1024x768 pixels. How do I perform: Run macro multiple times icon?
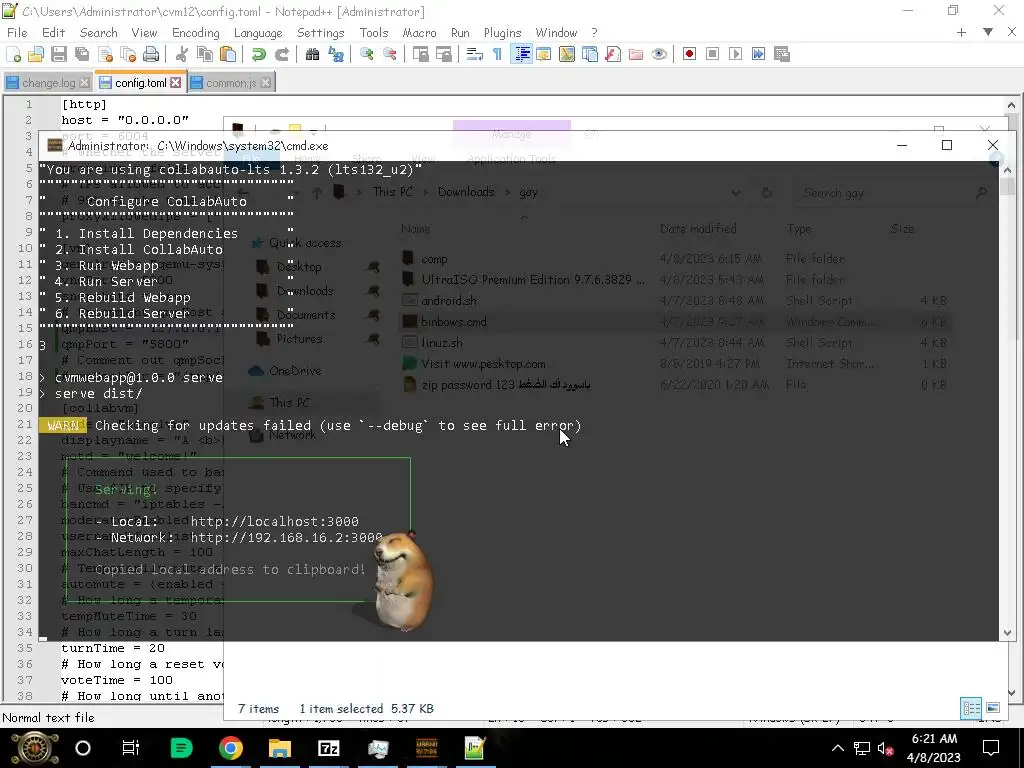[758, 54]
